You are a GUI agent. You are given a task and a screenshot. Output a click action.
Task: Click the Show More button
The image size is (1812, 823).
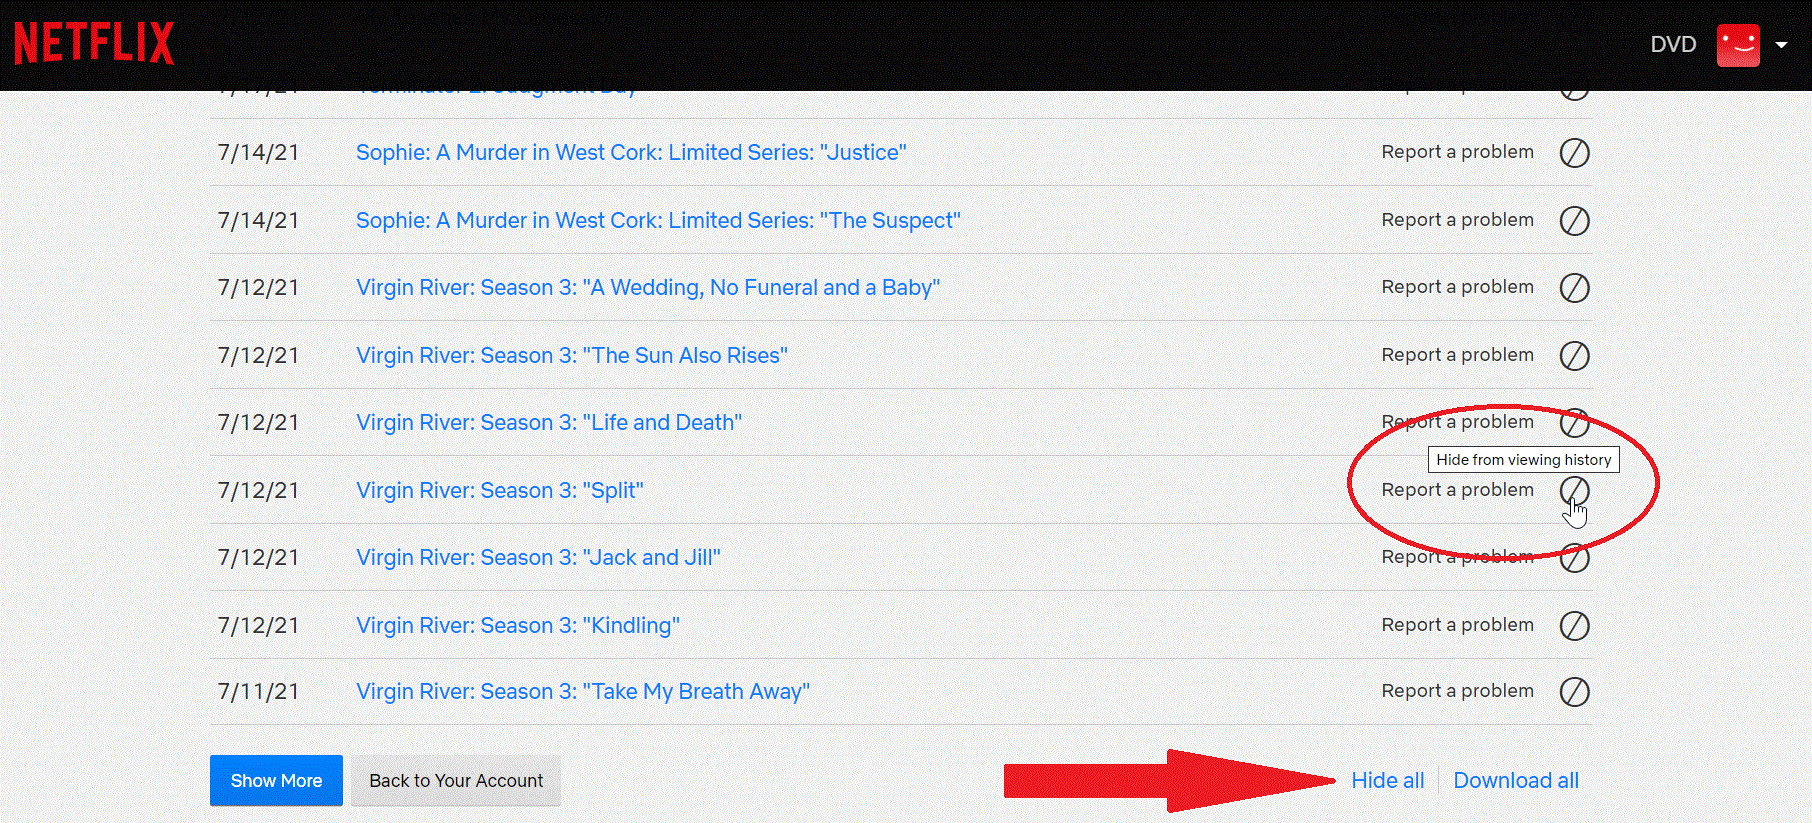276,781
